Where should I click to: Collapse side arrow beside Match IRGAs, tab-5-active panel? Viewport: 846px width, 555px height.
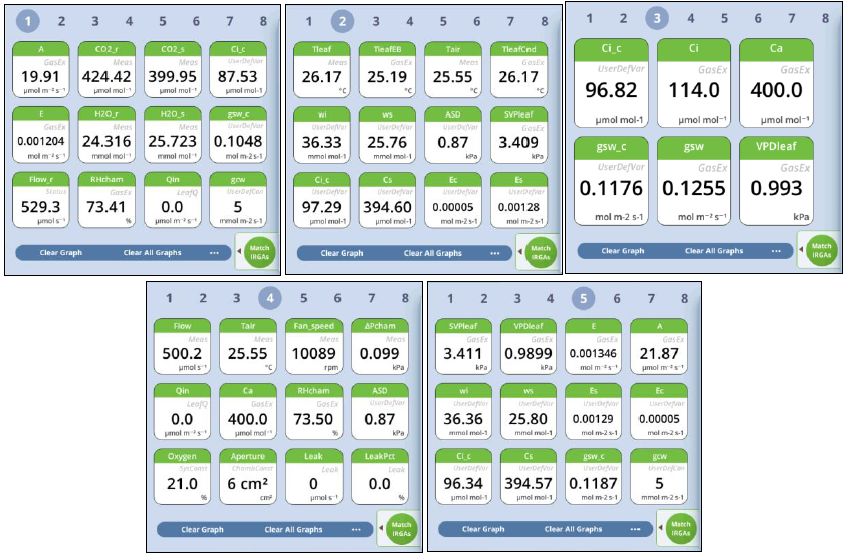661,527
